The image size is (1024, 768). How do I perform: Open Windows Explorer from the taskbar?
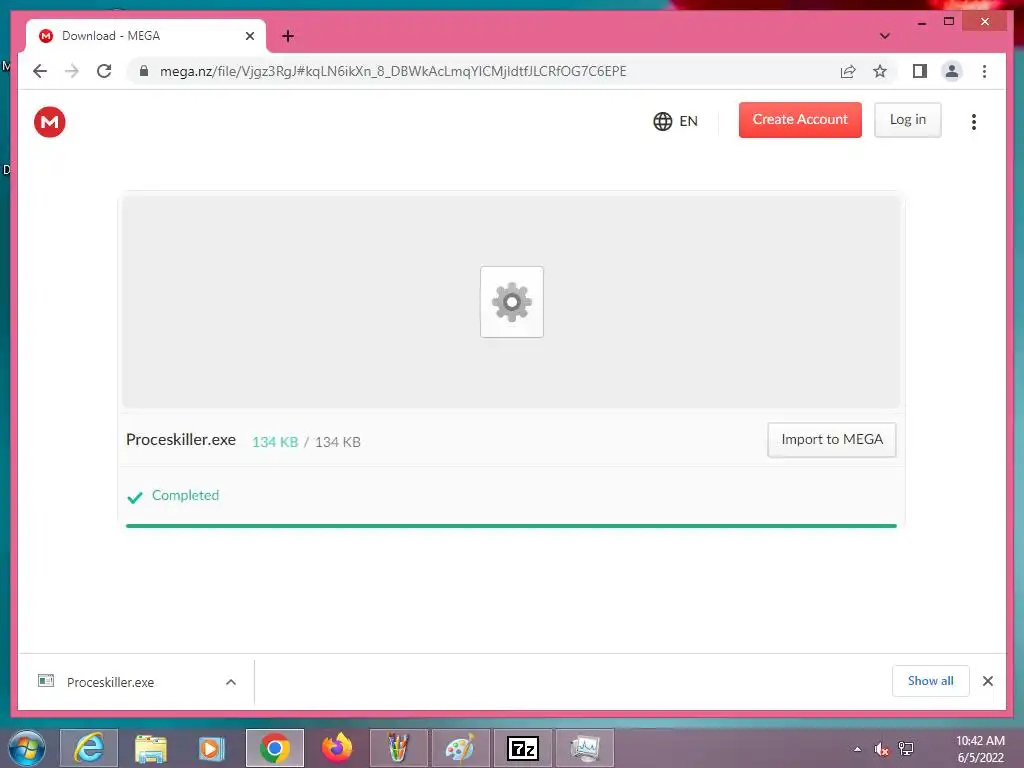(x=151, y=748)
